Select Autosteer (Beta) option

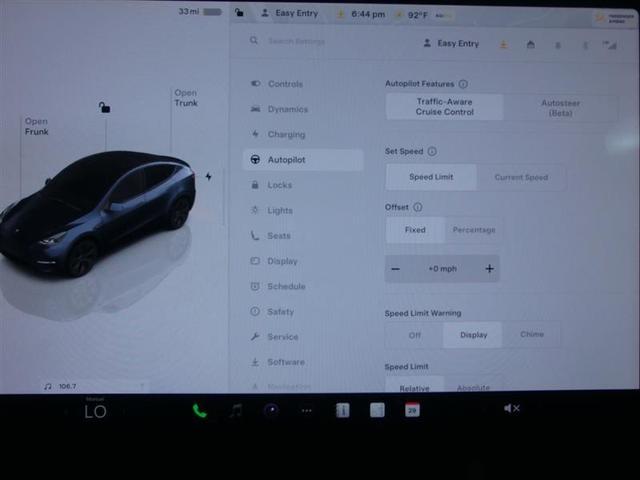click(561, 108)
